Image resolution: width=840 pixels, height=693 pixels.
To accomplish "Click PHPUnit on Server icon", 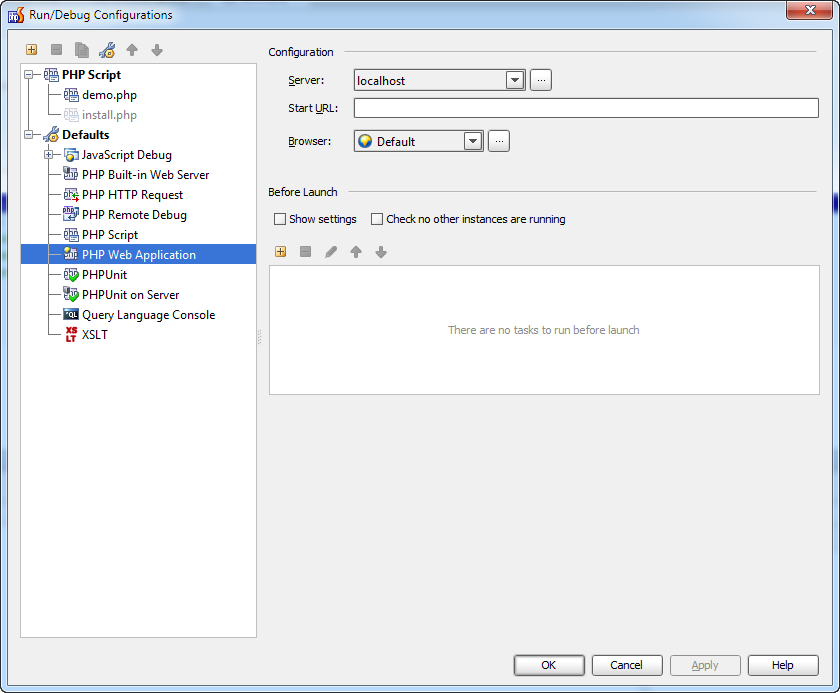I will 71,295.
